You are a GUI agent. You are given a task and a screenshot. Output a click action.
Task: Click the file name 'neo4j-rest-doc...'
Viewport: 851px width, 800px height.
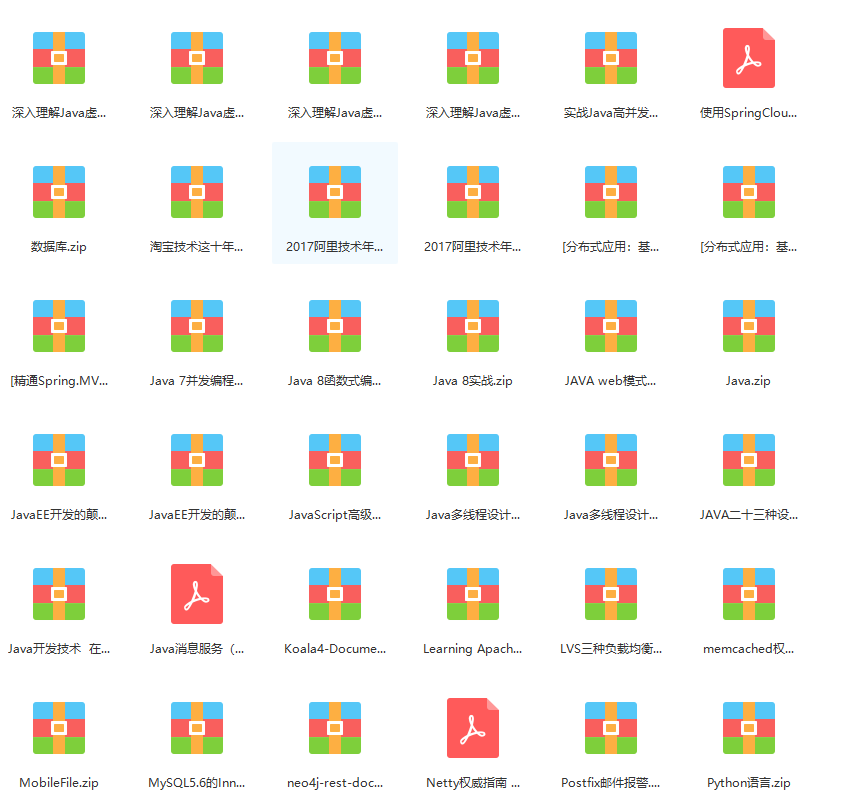[x=335, y=783]
